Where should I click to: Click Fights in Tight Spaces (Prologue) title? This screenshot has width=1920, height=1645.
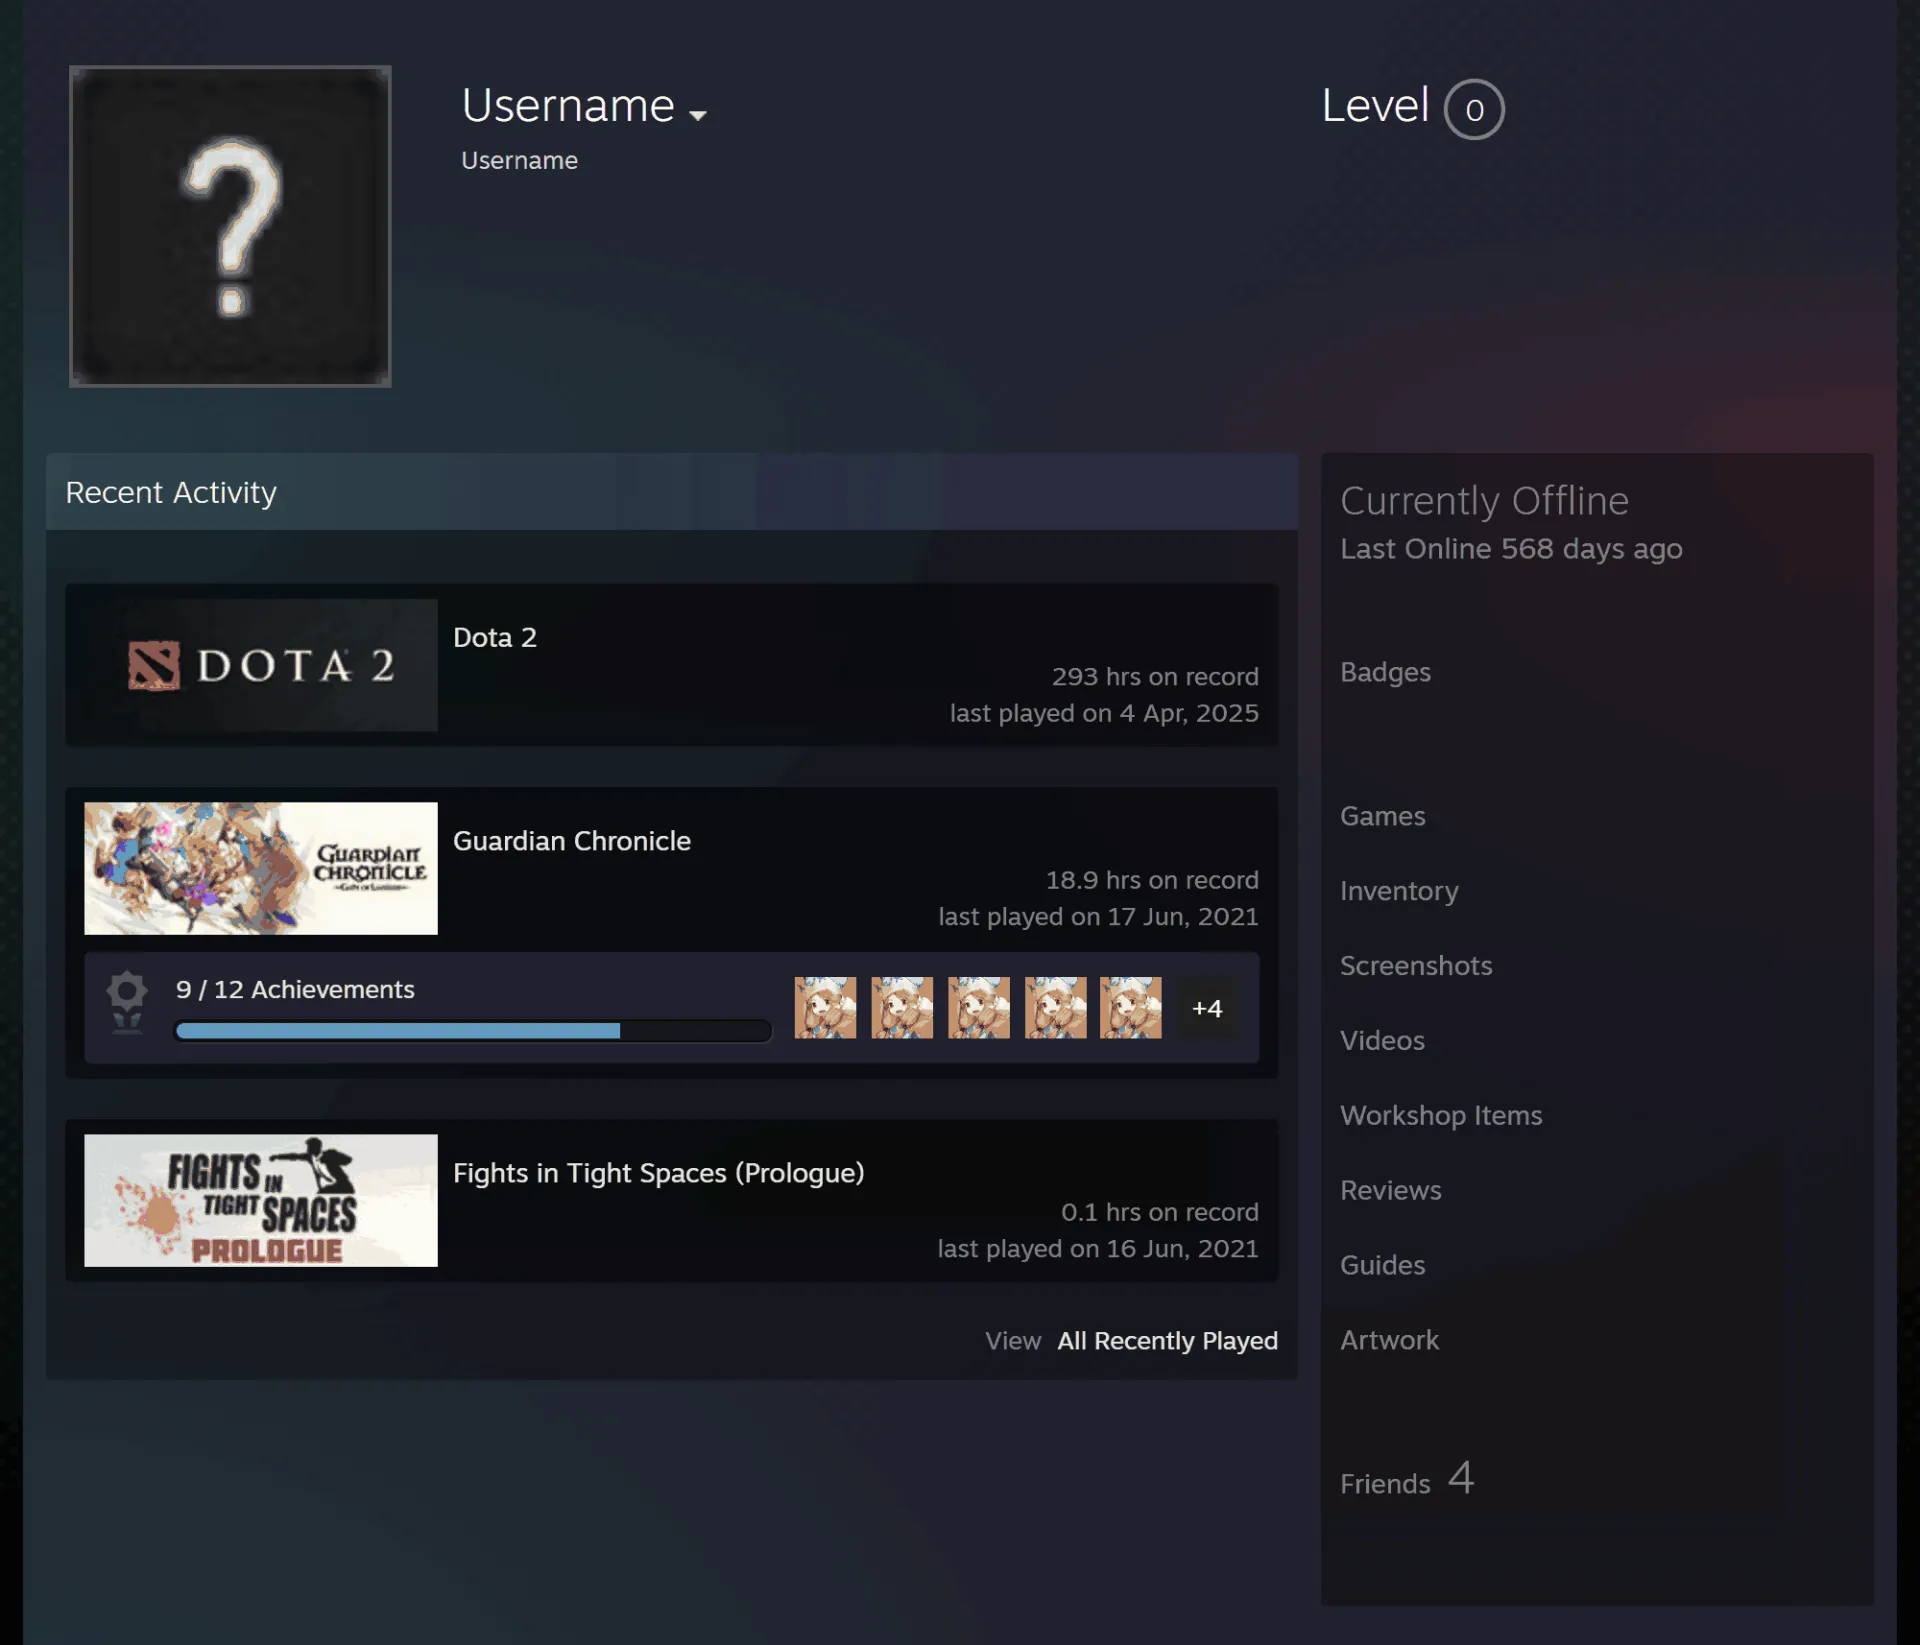[659, 1173]
